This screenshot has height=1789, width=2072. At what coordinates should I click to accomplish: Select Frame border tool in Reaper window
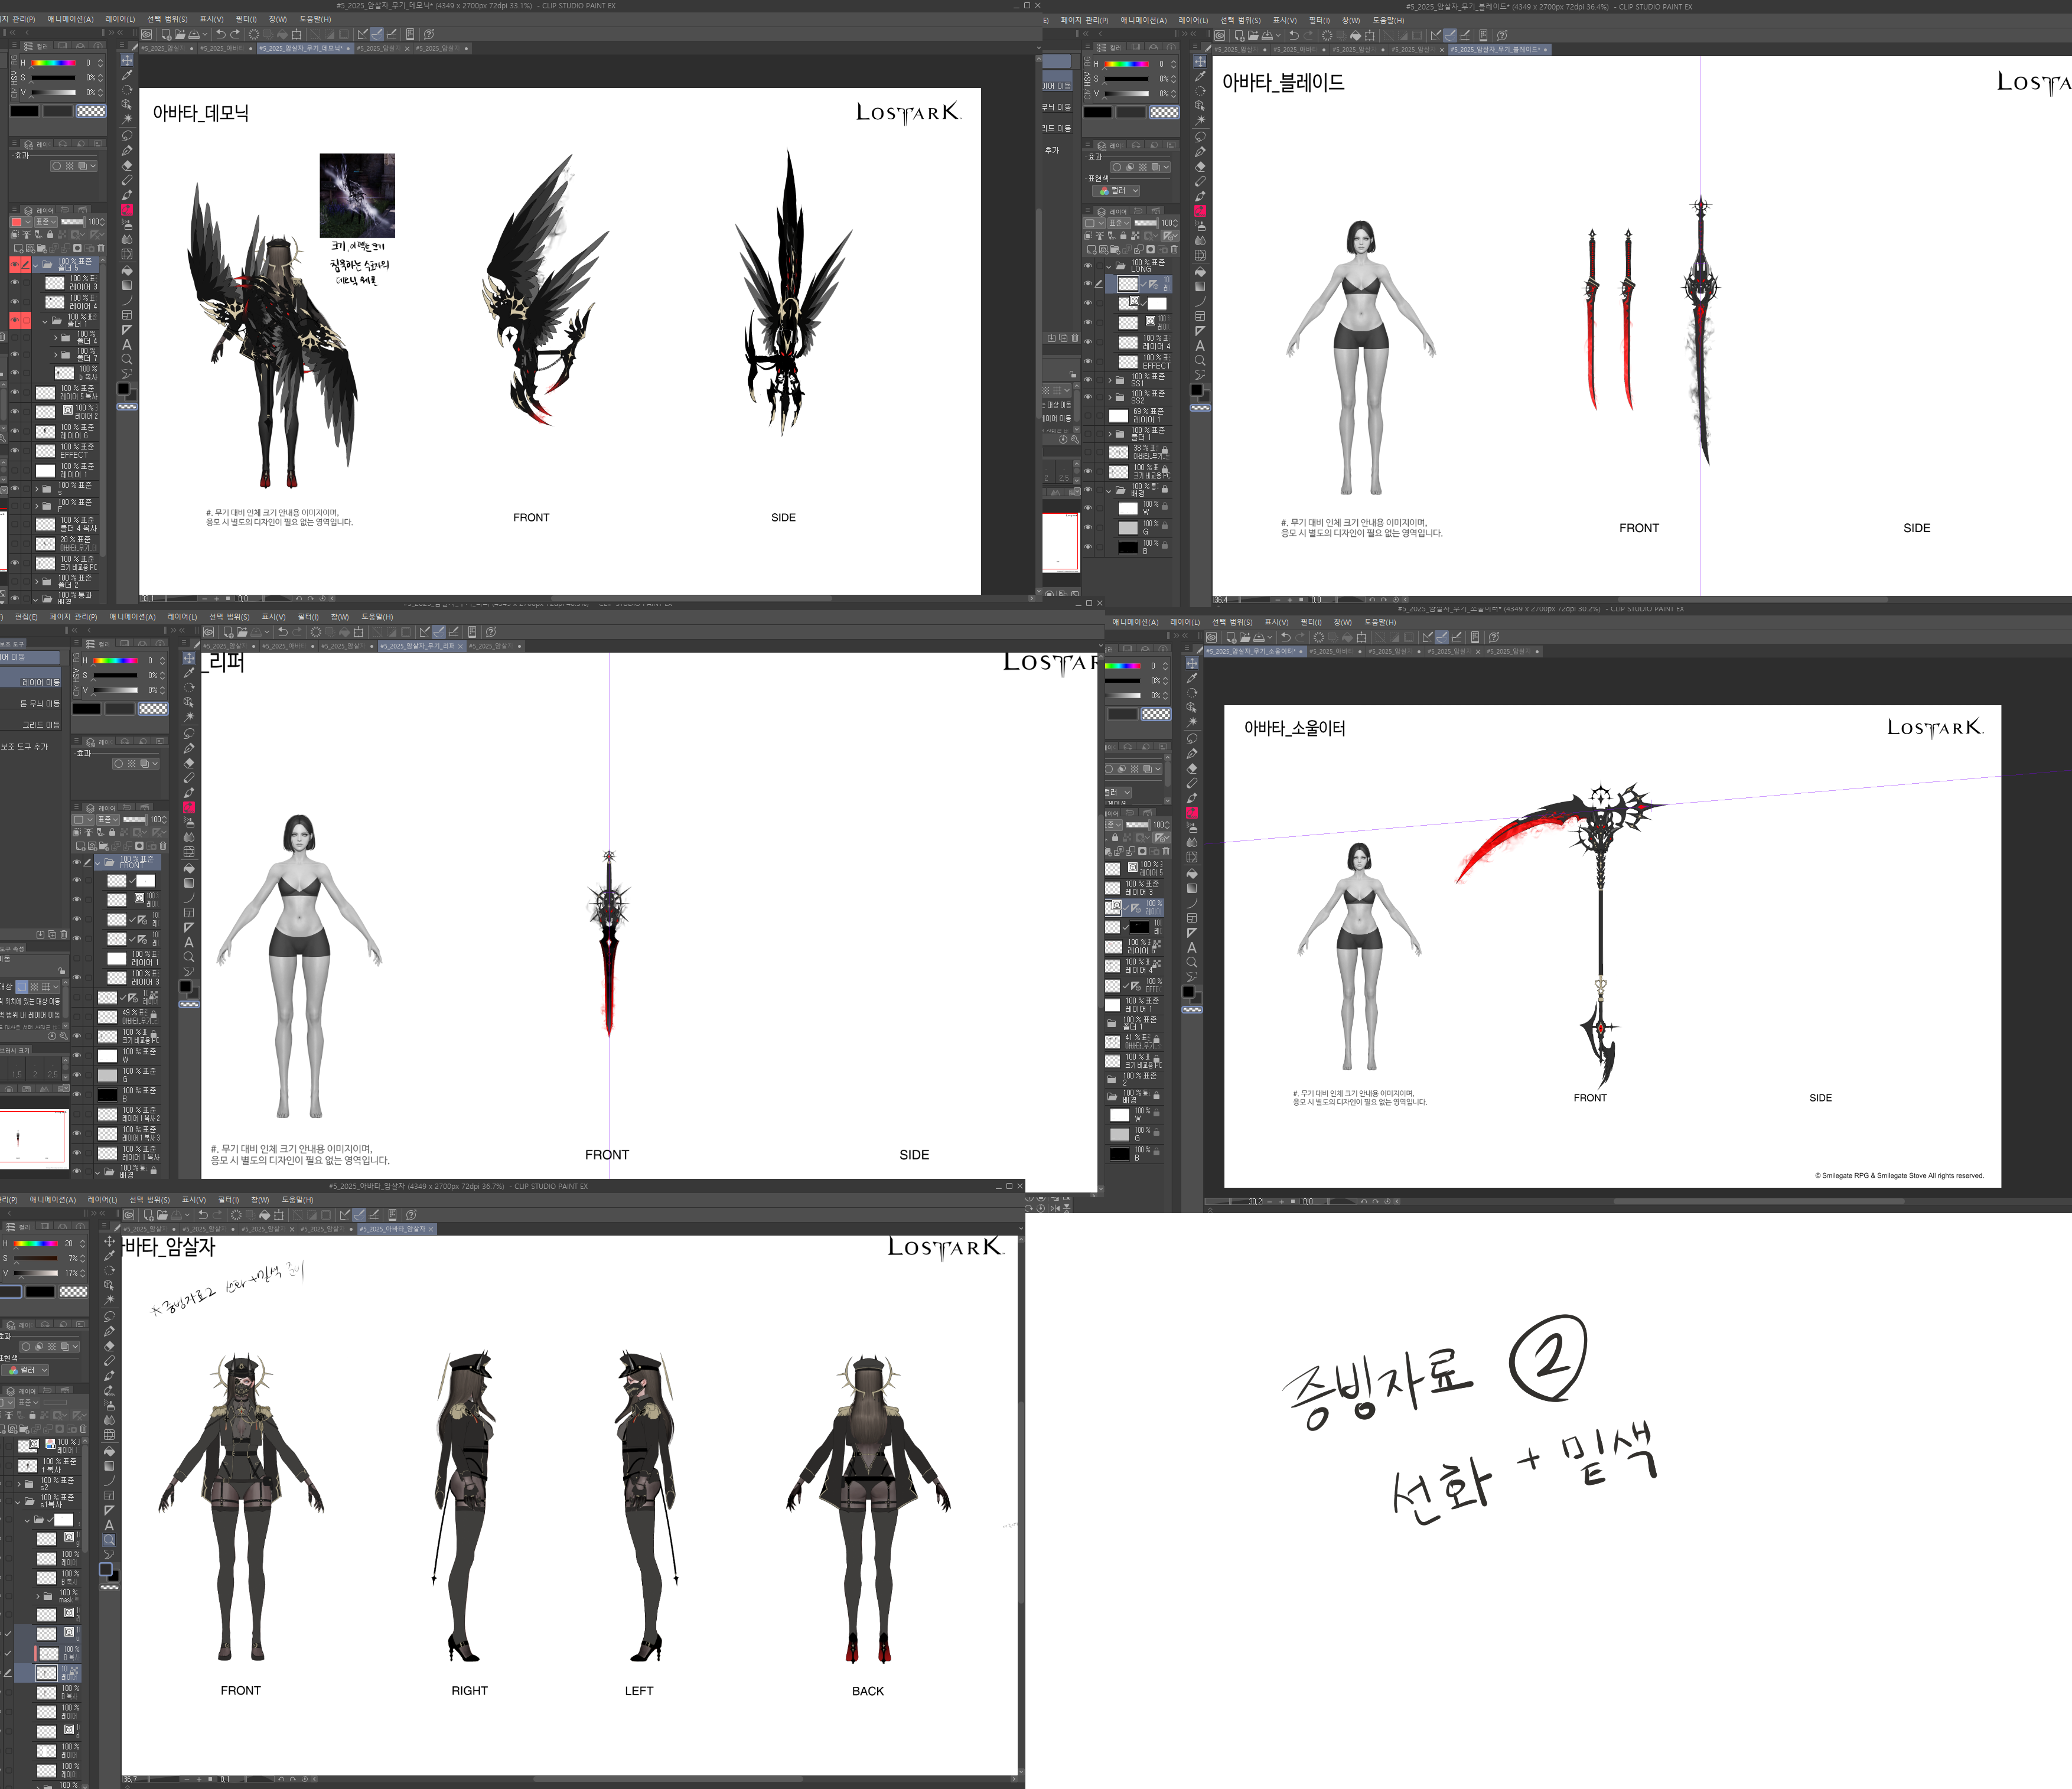coord(189,912)
